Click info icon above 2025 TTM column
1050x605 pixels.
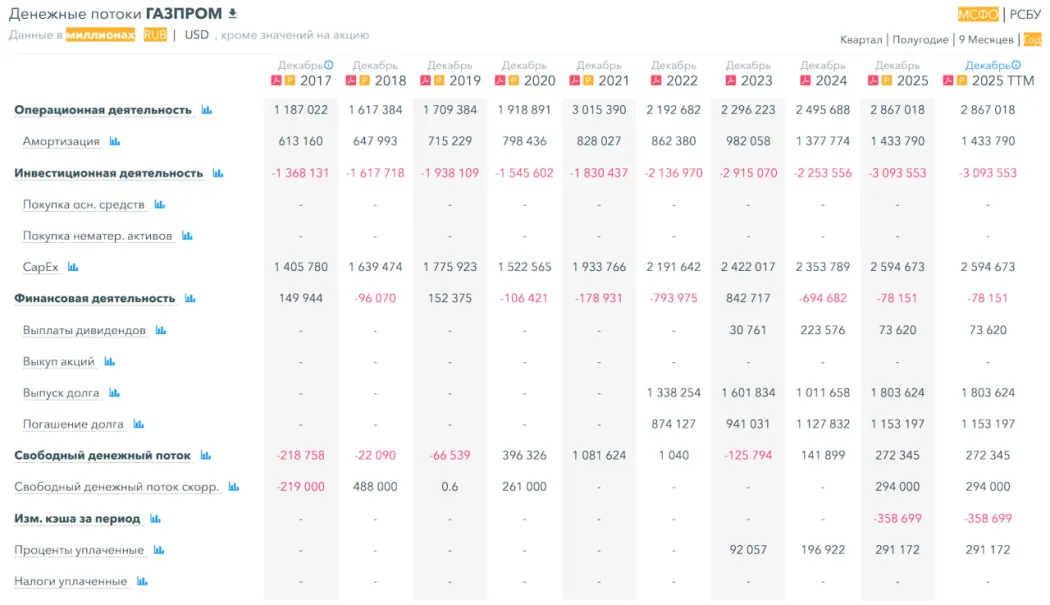1016,65
